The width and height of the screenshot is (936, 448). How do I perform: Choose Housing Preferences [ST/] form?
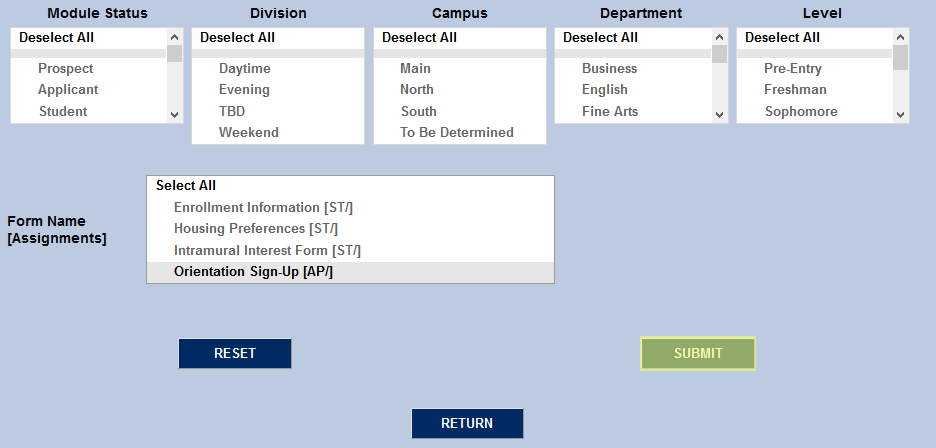(256, 229)
